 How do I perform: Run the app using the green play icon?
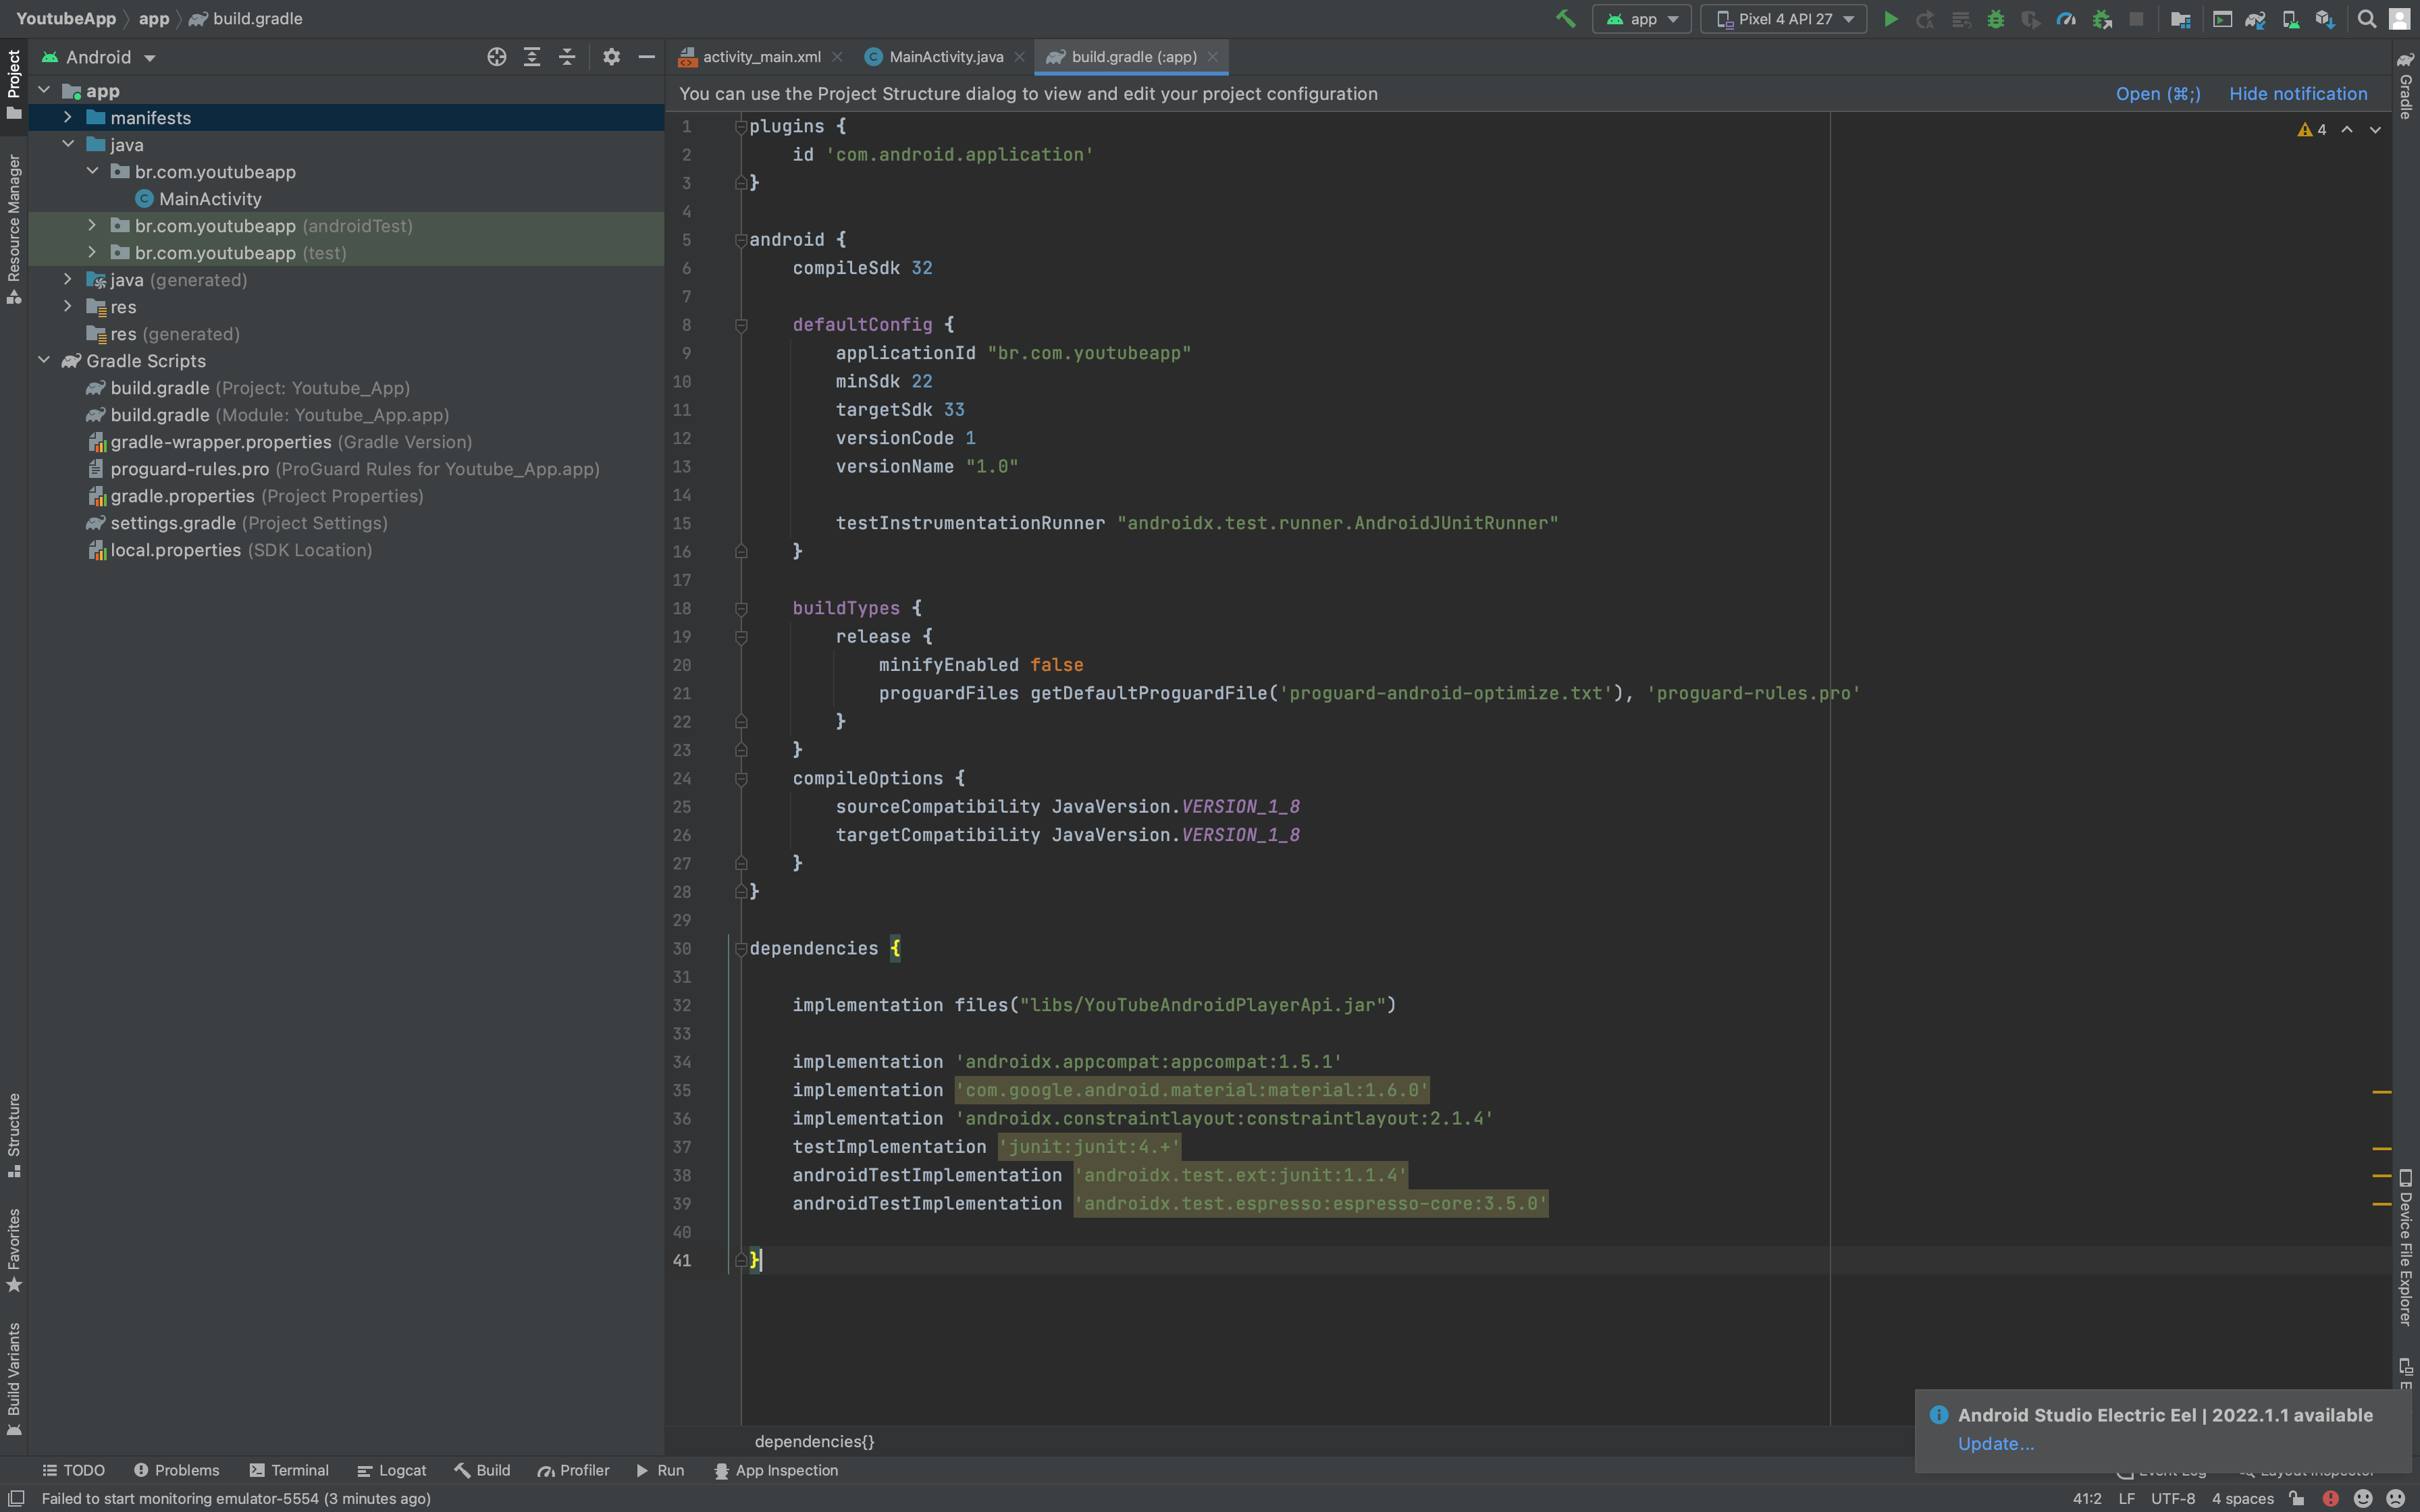point(1890,18)
